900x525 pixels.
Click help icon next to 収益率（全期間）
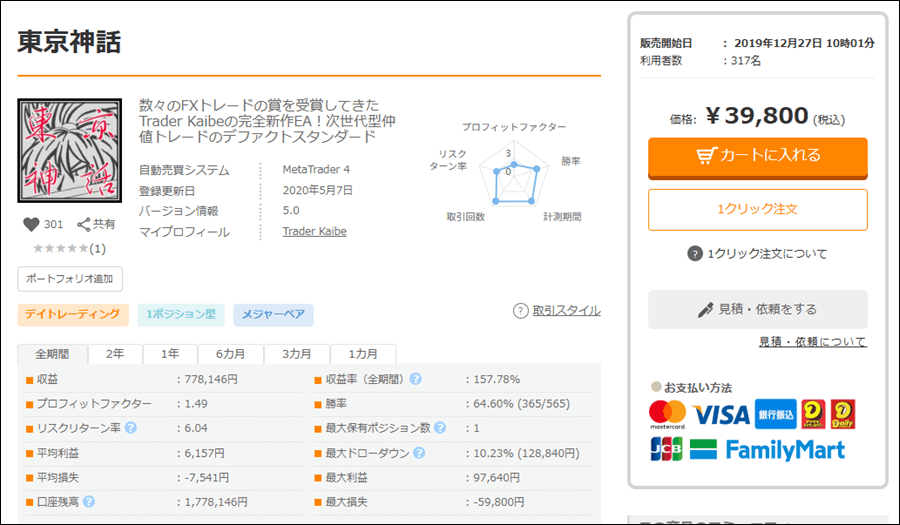(x=415, y=379)
